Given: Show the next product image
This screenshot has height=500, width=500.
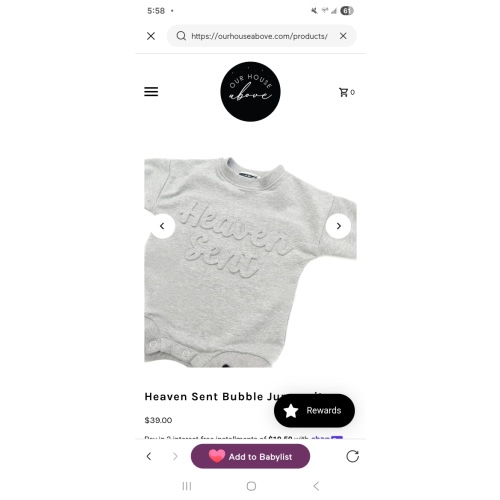Looking at the screenshot, I should pyautogui.click(x=338, y=226).
